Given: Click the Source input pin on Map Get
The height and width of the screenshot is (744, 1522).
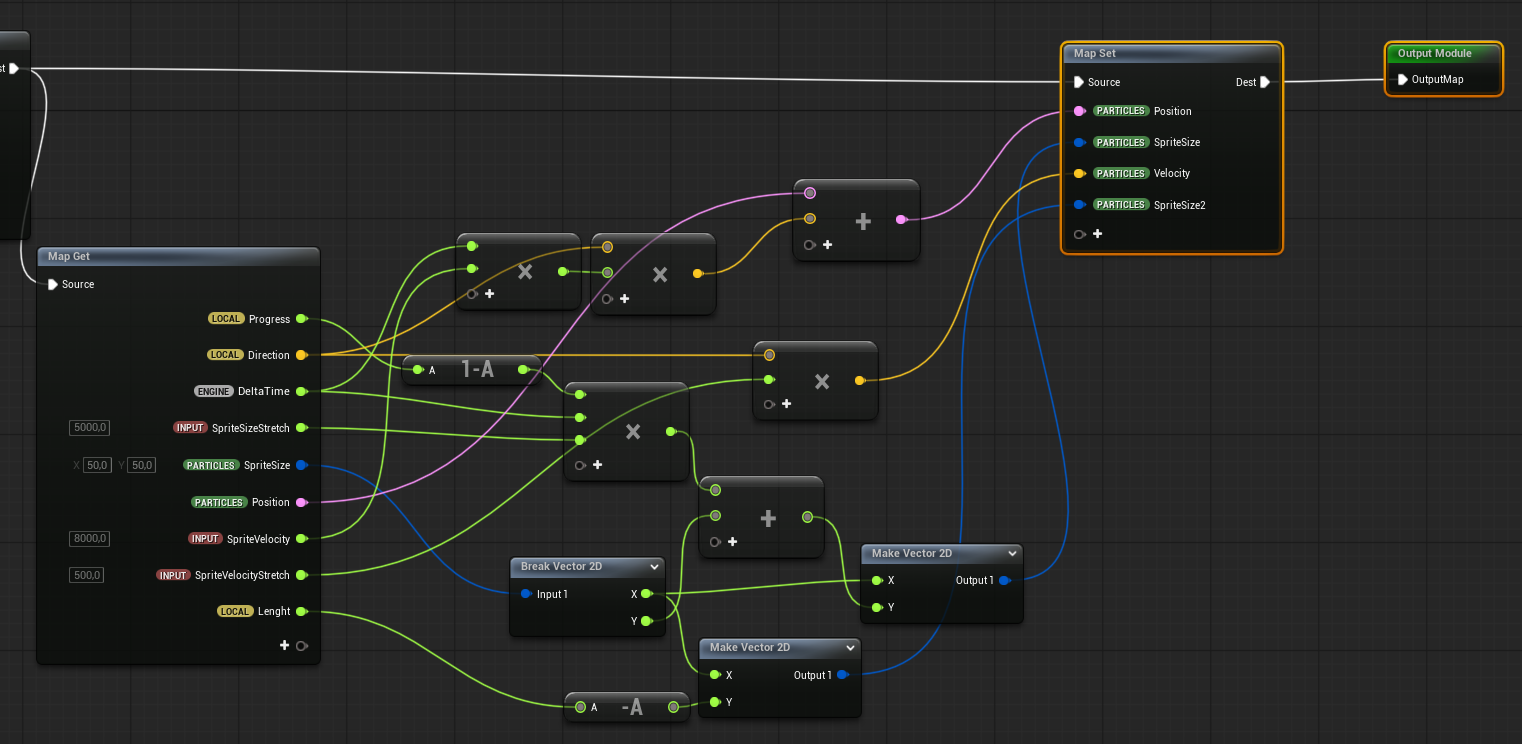Looking at the screenshot, I should [x=53, y=284].
